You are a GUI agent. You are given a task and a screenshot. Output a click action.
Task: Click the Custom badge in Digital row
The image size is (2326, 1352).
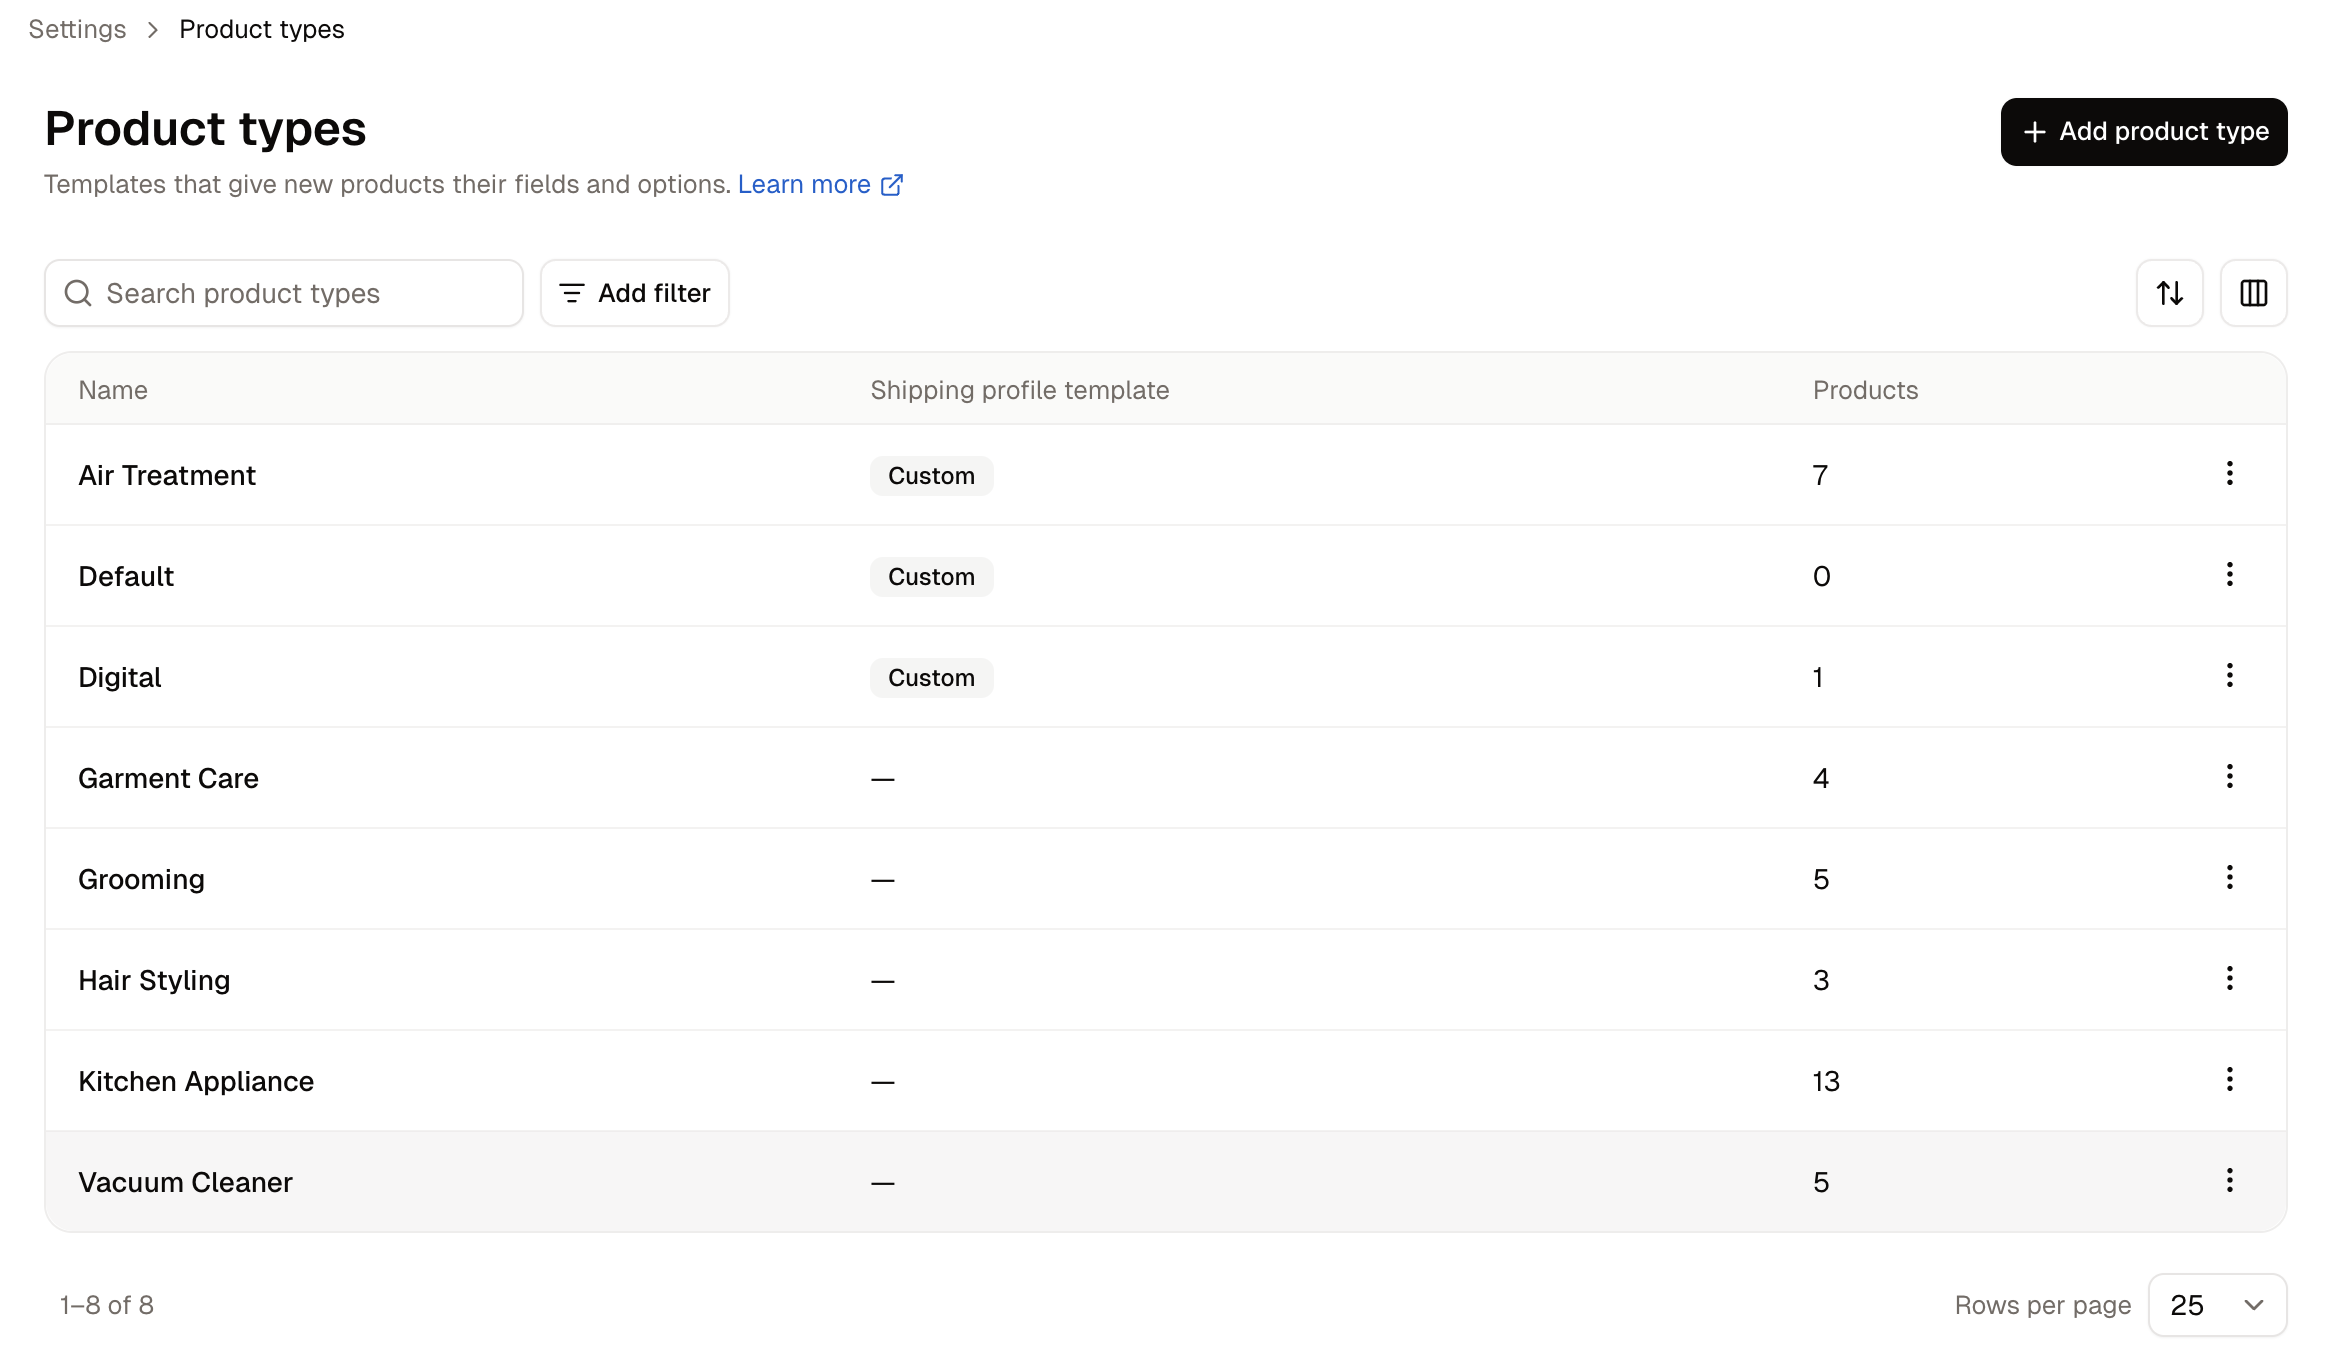pos(931,678)
